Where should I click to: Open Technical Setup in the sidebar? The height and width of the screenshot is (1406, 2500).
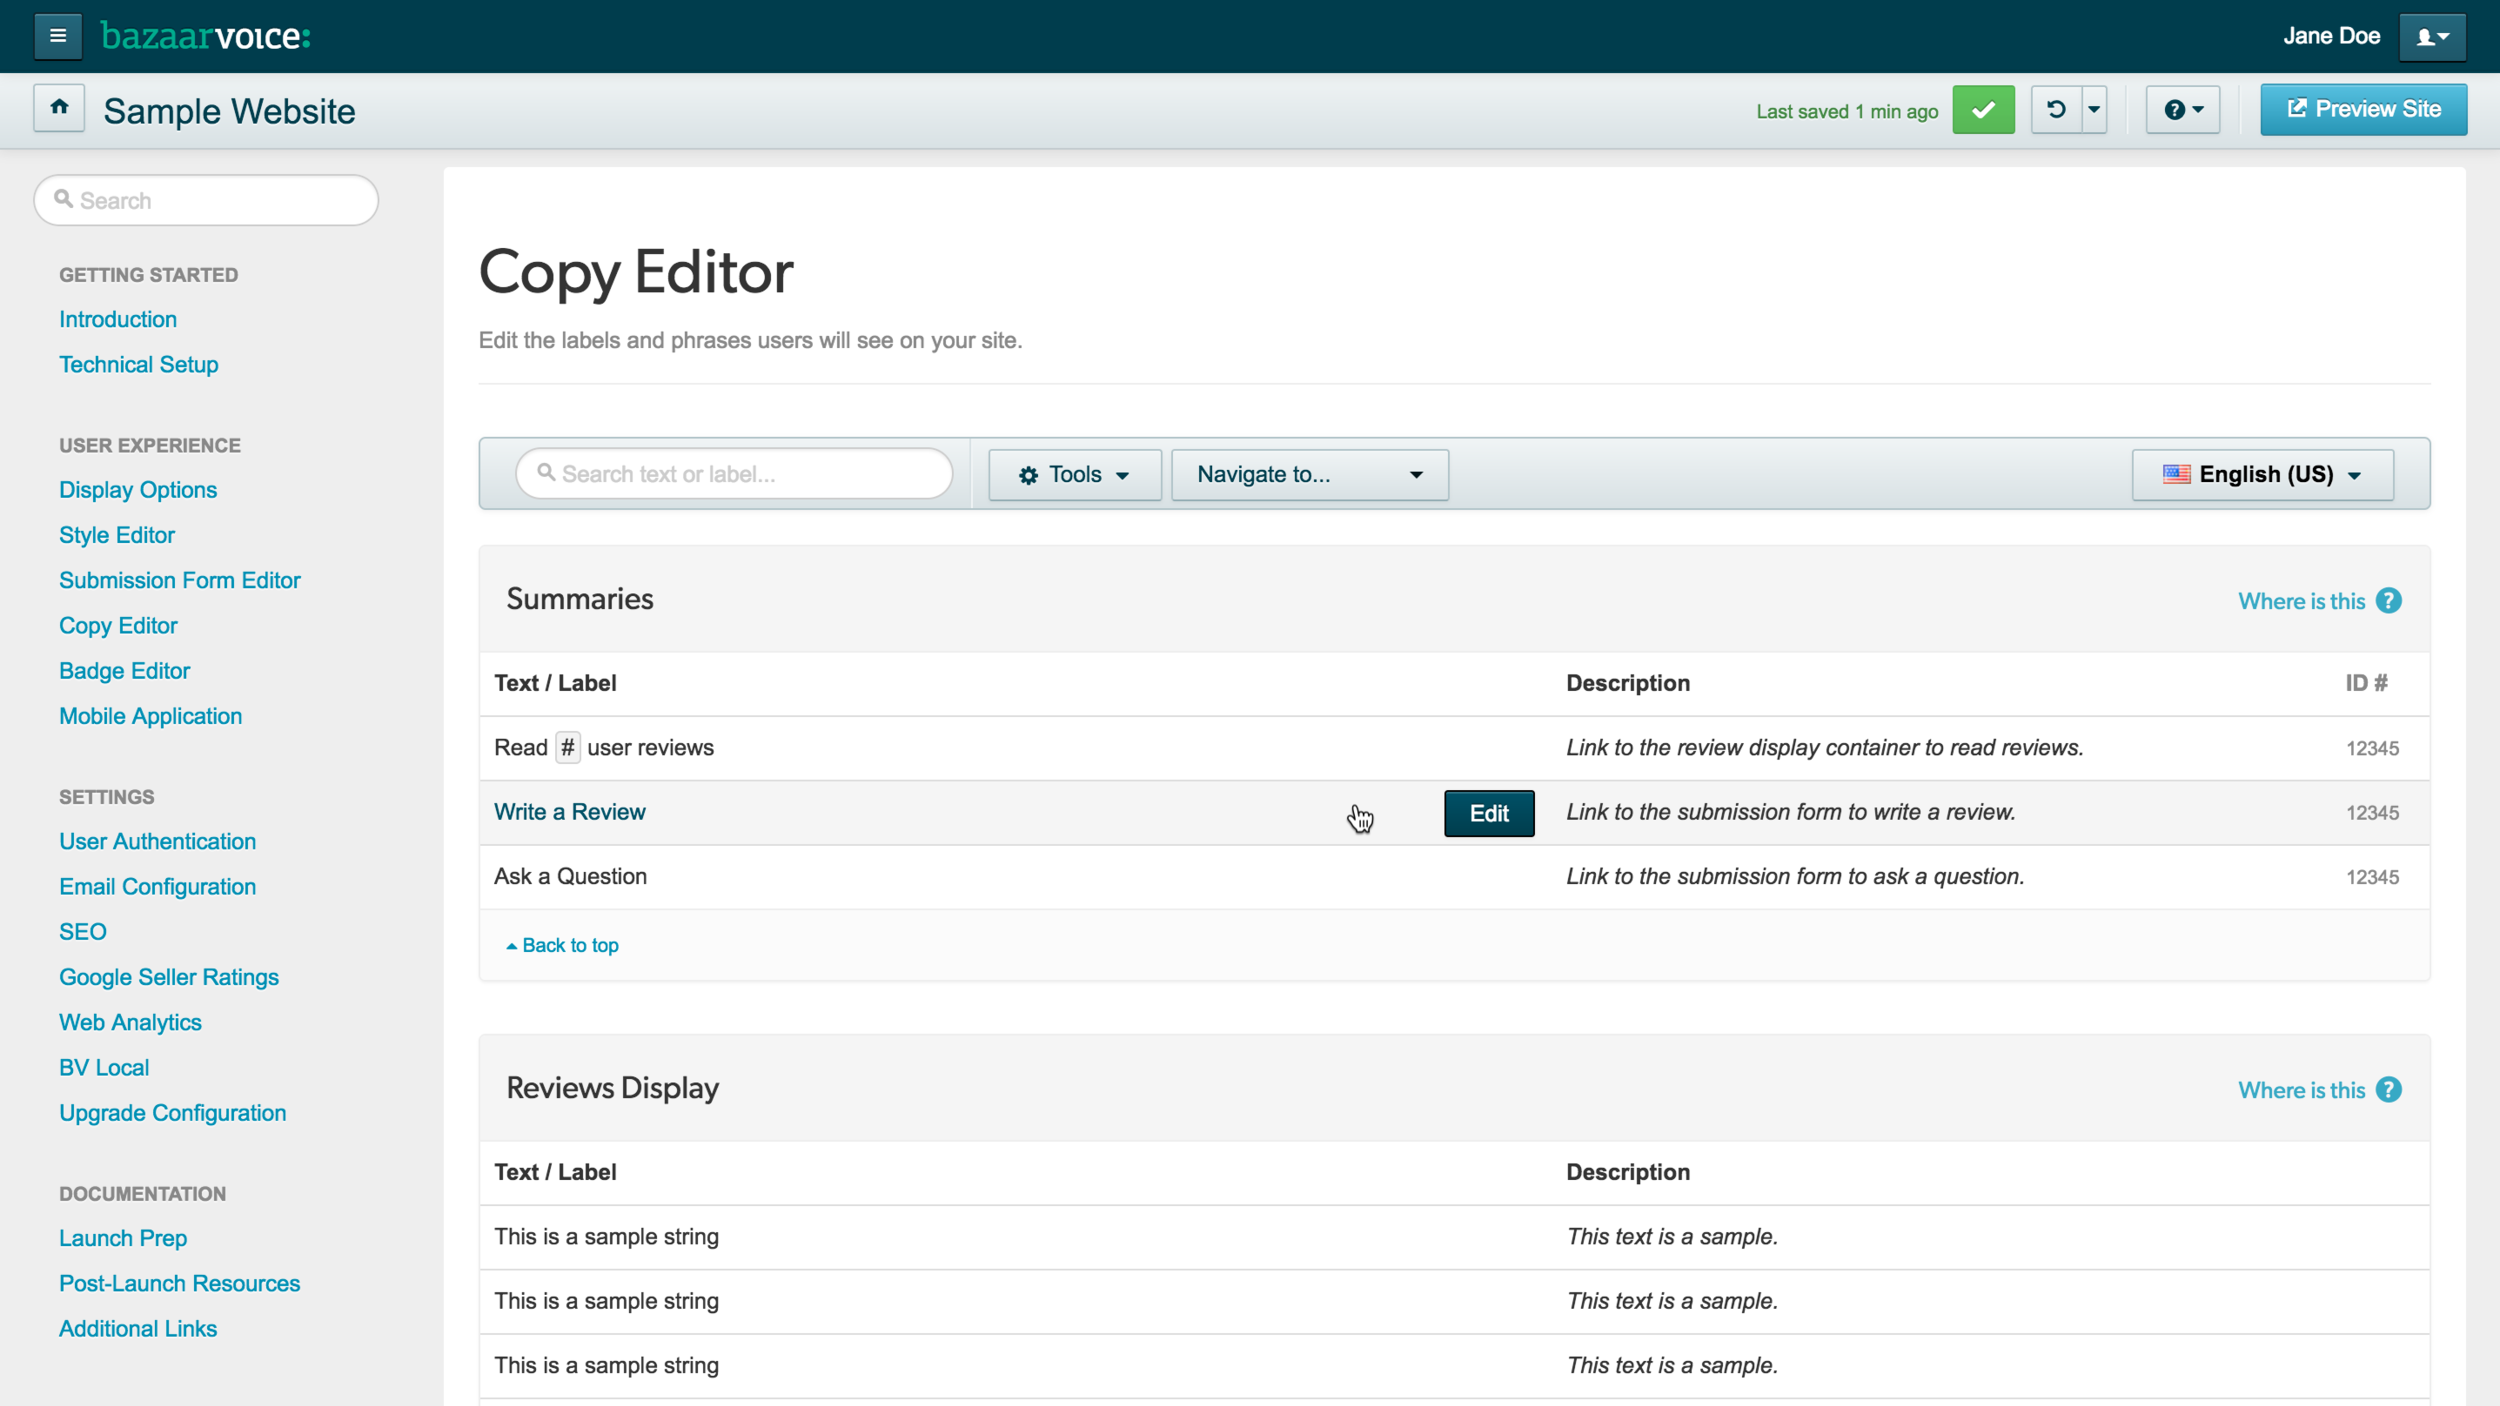click(x=138, y=364)
